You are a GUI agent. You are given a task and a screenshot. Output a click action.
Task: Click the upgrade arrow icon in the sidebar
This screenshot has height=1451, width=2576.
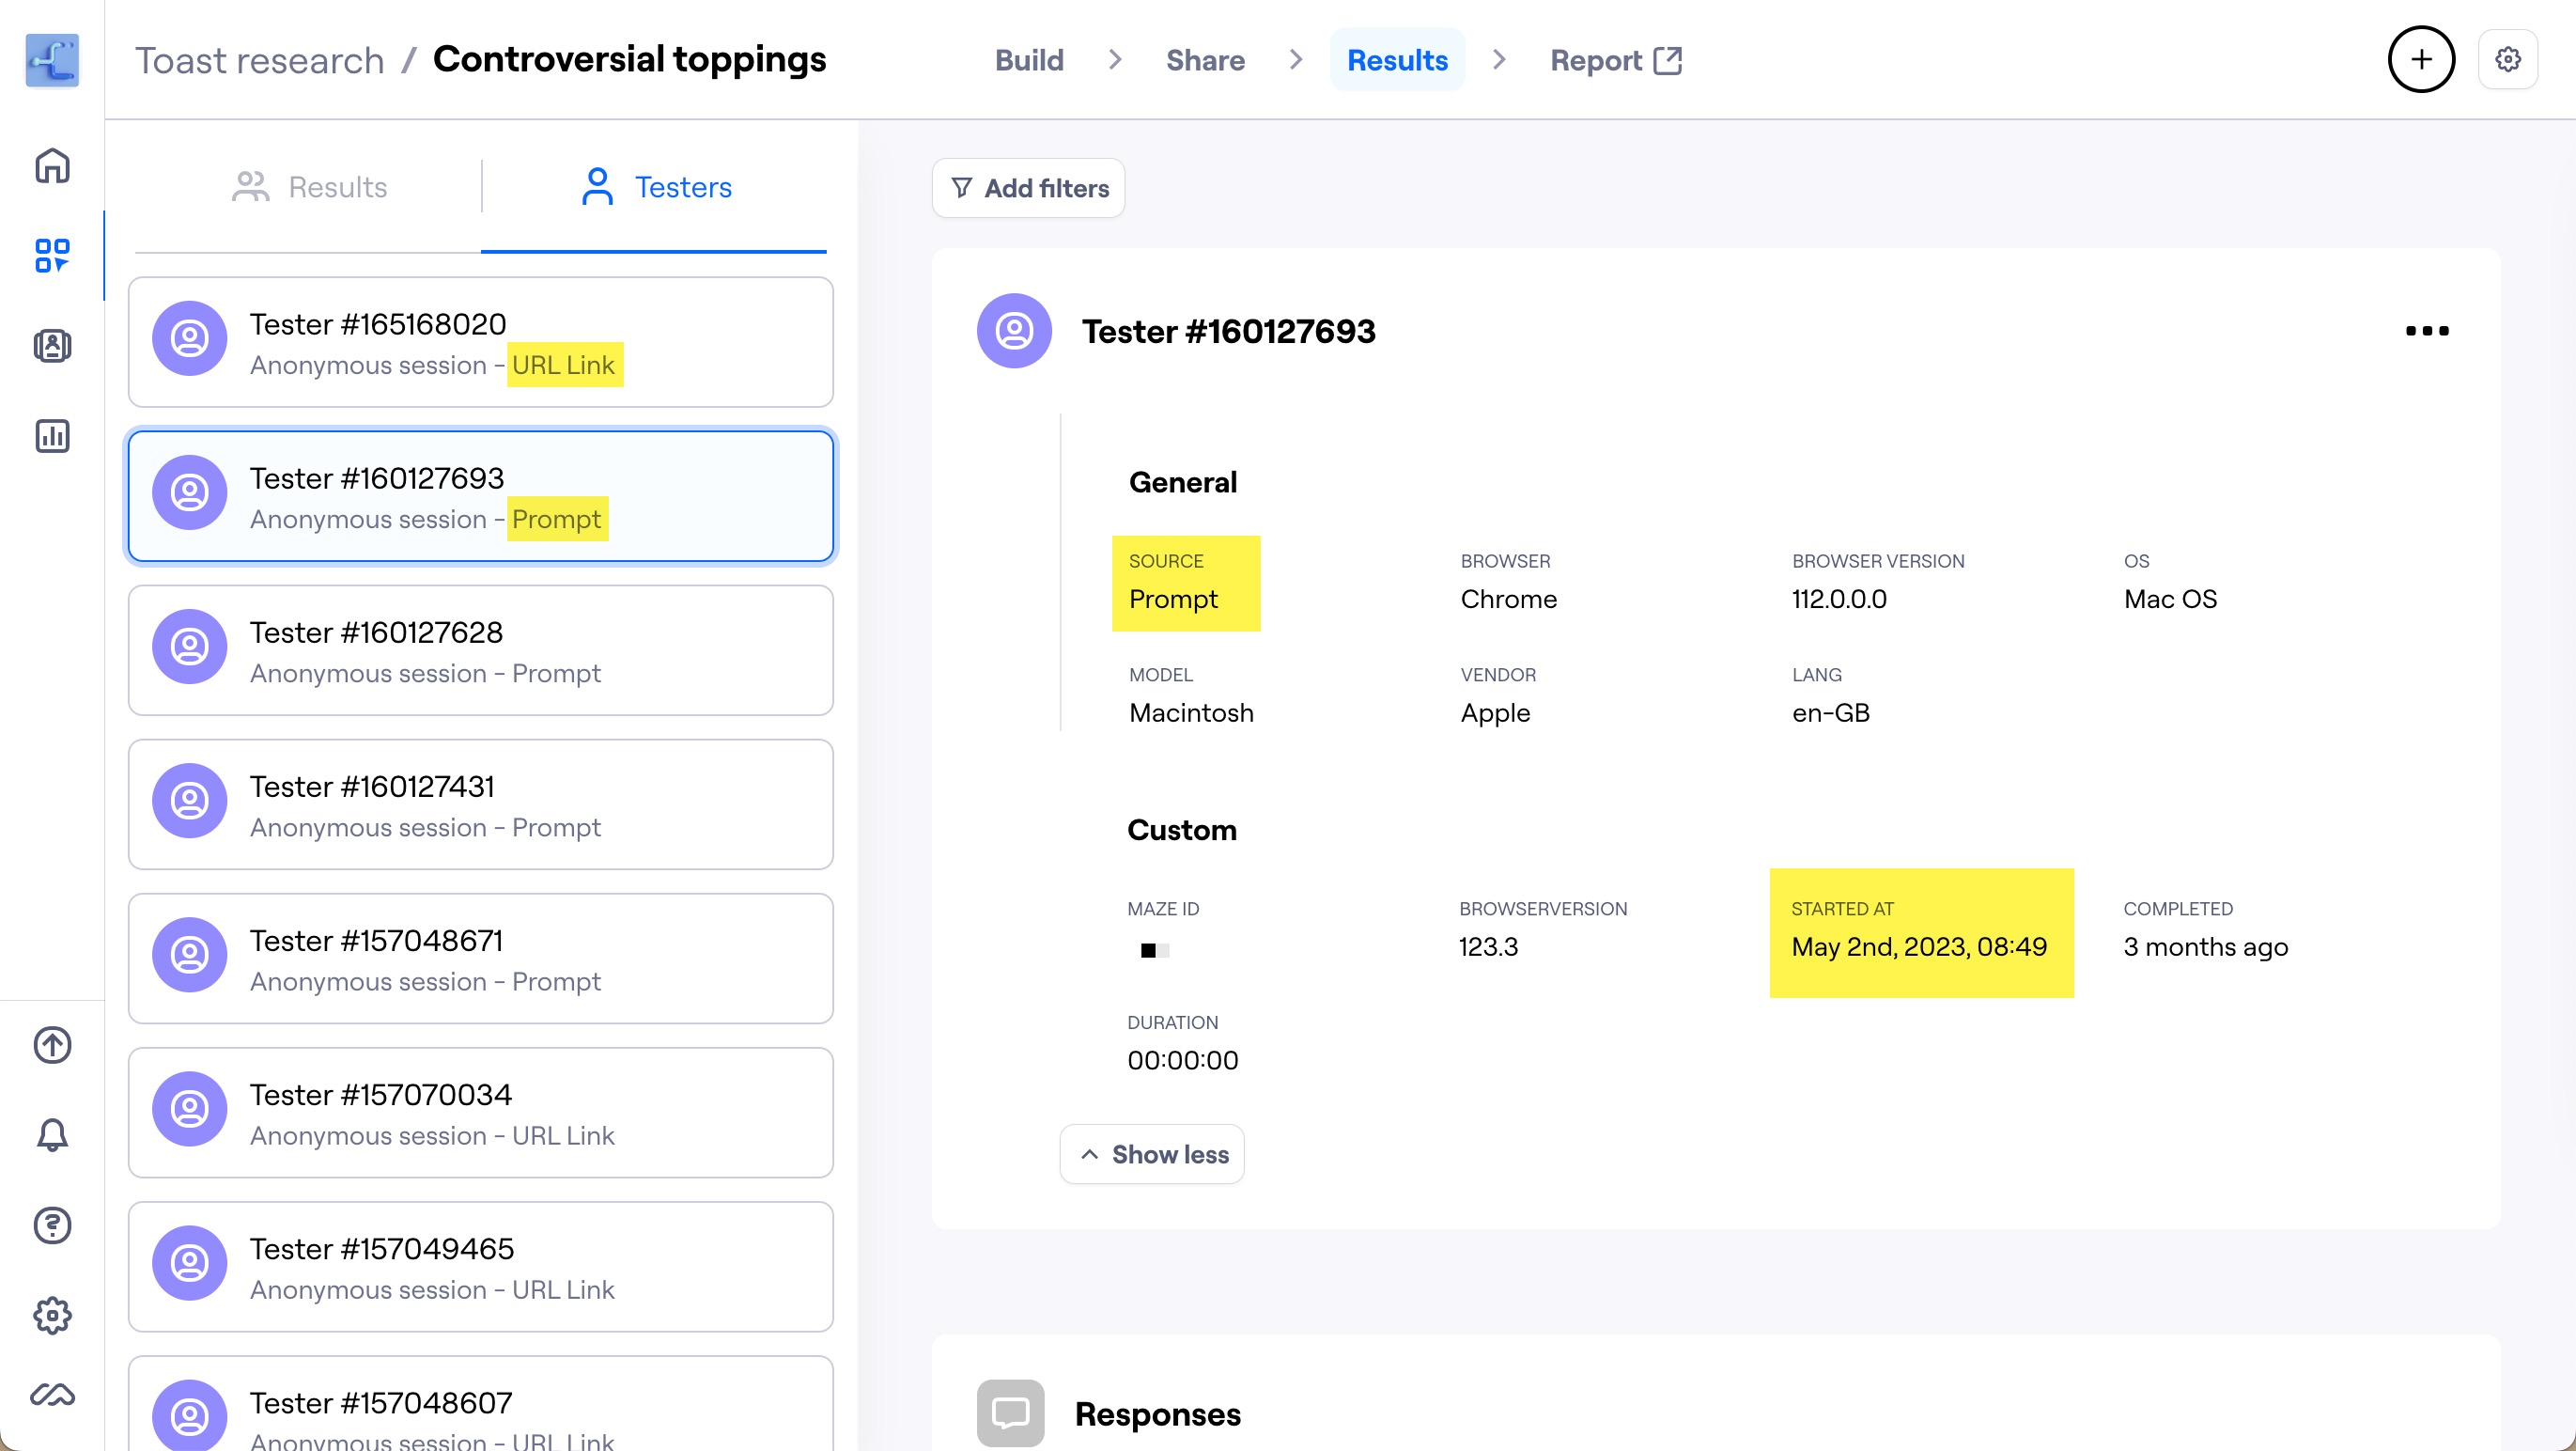click(51, 1045)
